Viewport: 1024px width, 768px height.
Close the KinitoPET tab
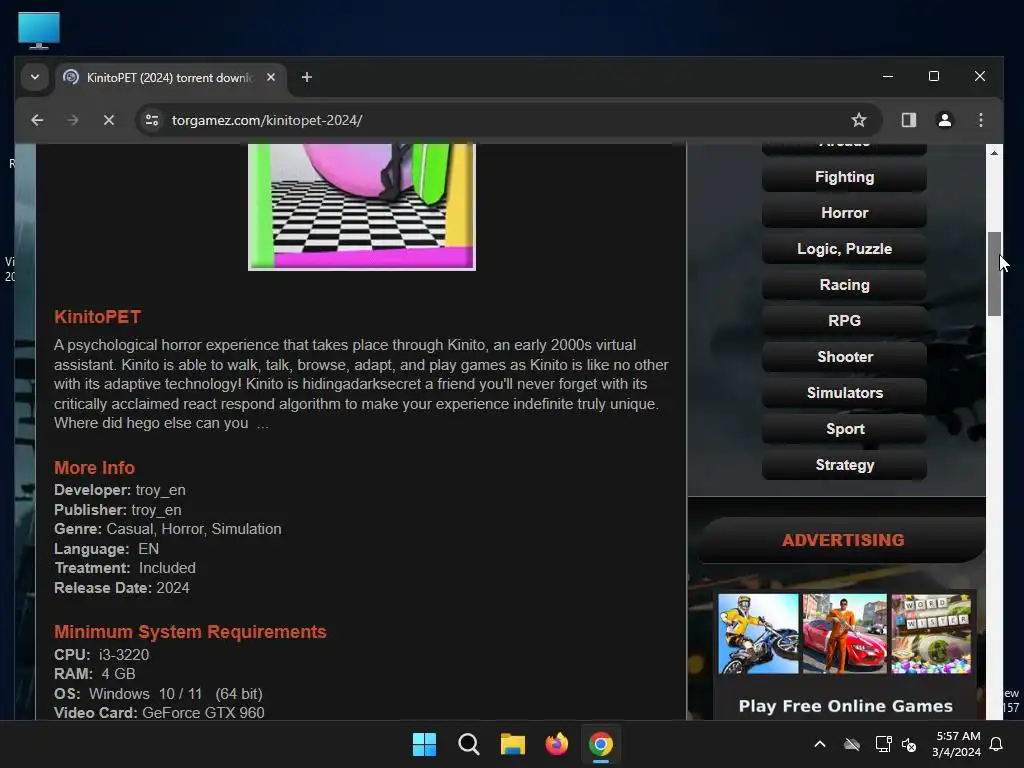271,77
